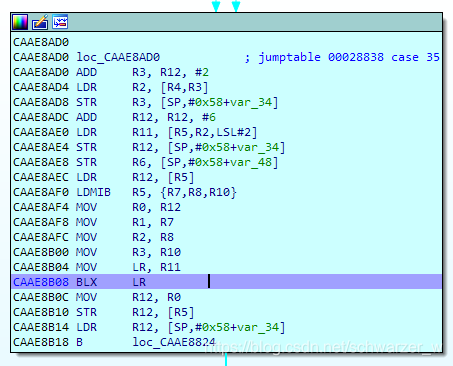Select the MOV R3, R10 line

click(97, 252)
